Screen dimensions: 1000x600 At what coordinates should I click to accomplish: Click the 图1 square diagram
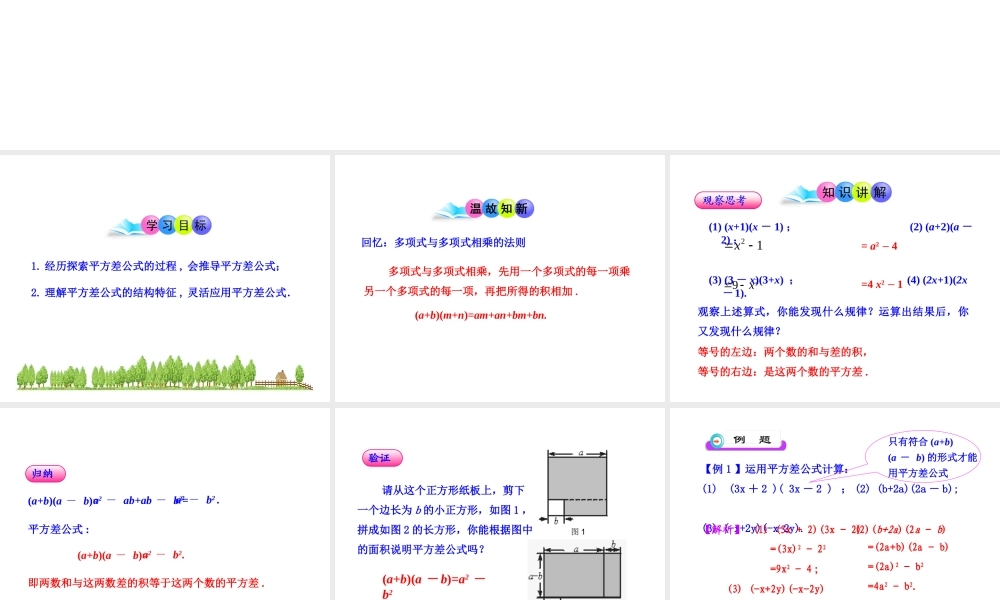click(x=578, y=485)
